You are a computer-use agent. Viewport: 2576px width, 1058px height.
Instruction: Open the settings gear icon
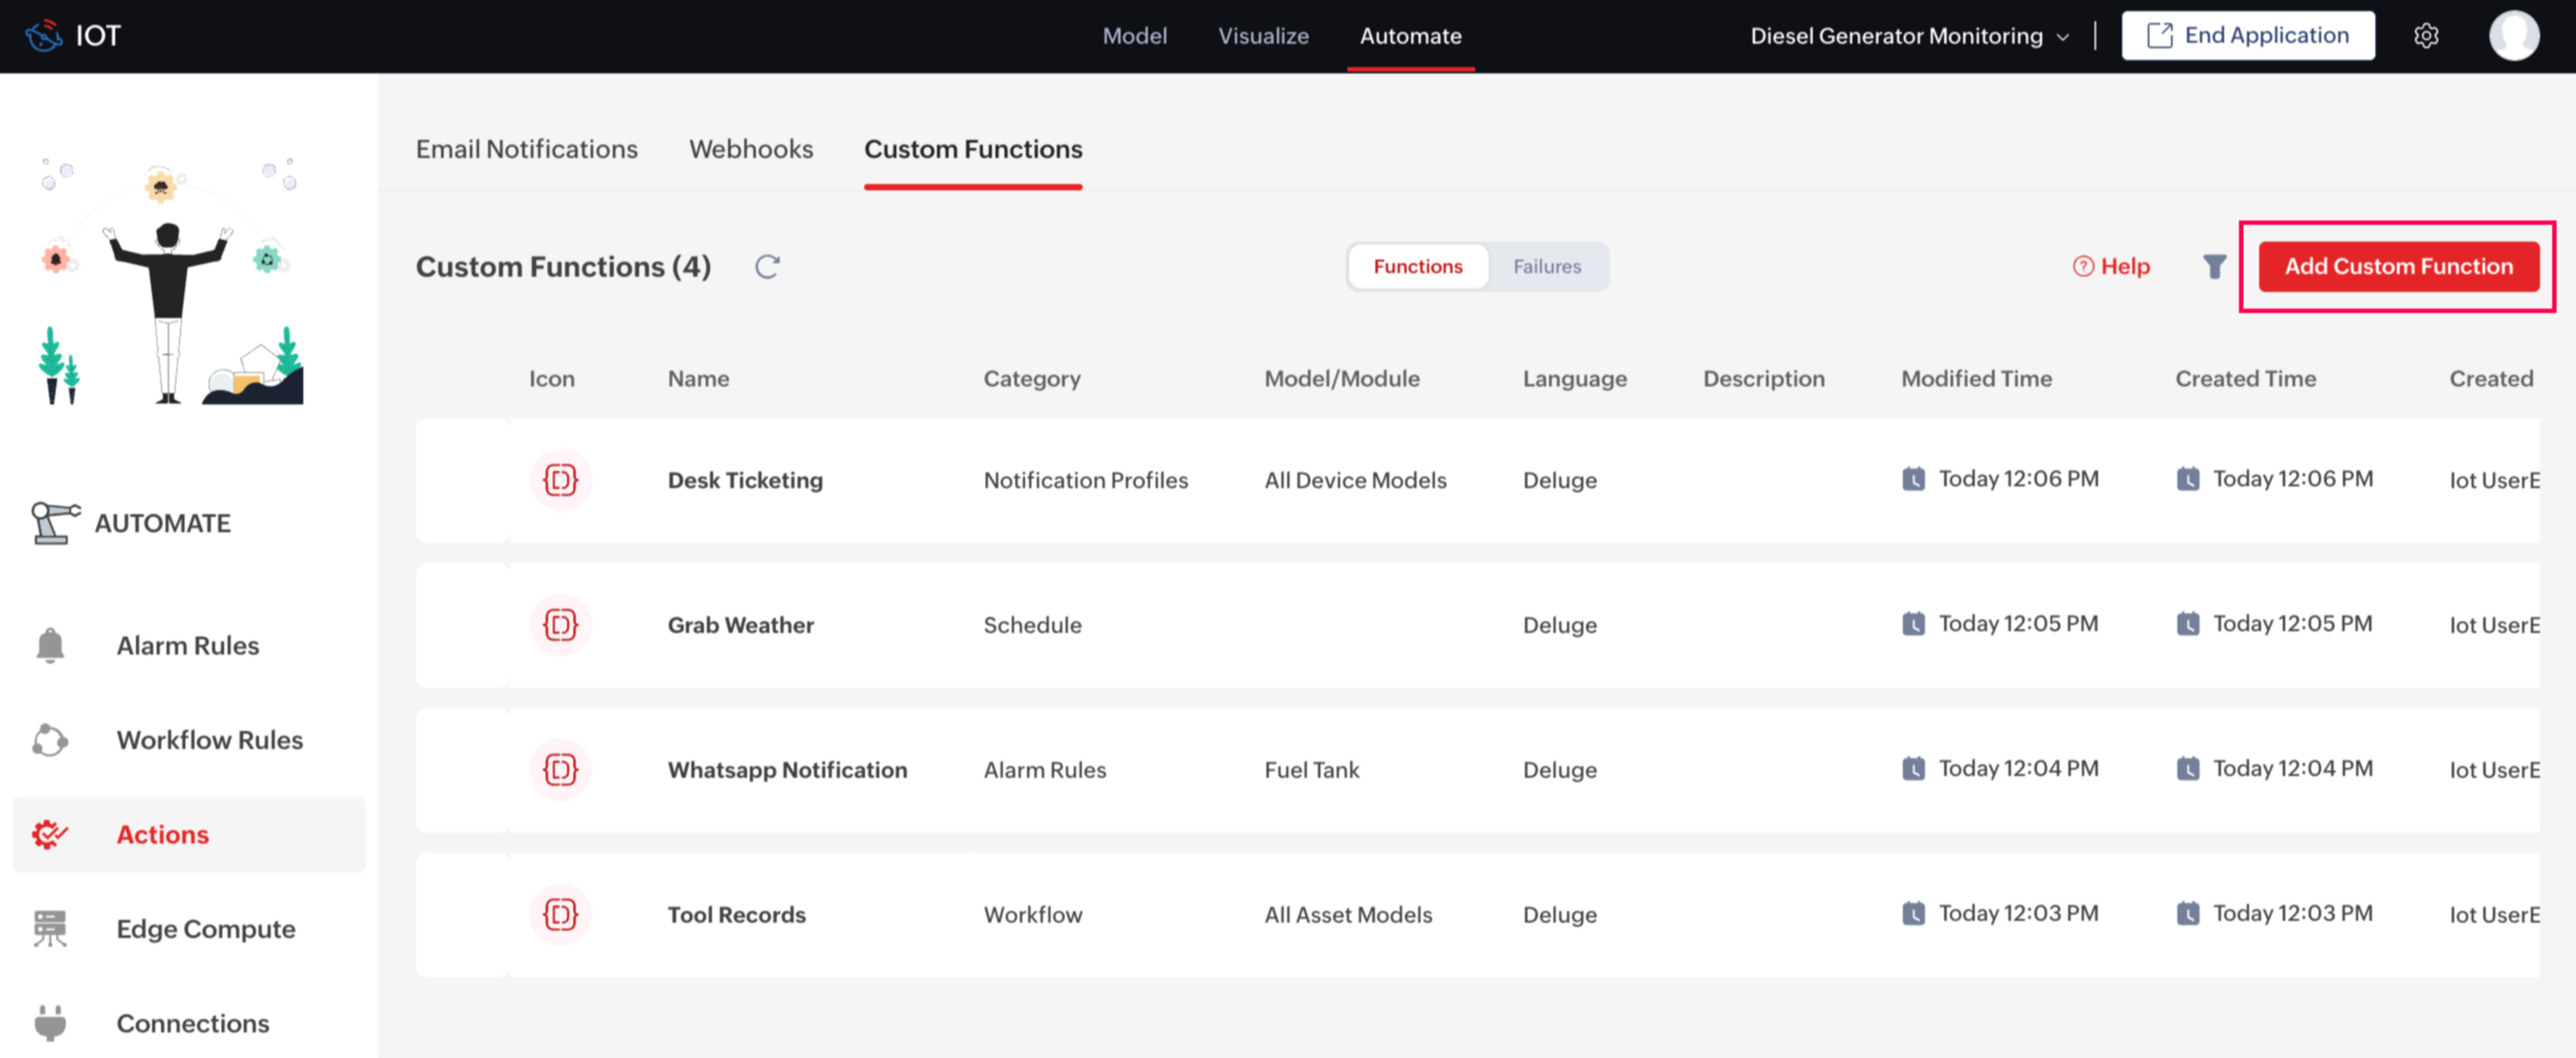[x=2425, y=36]
